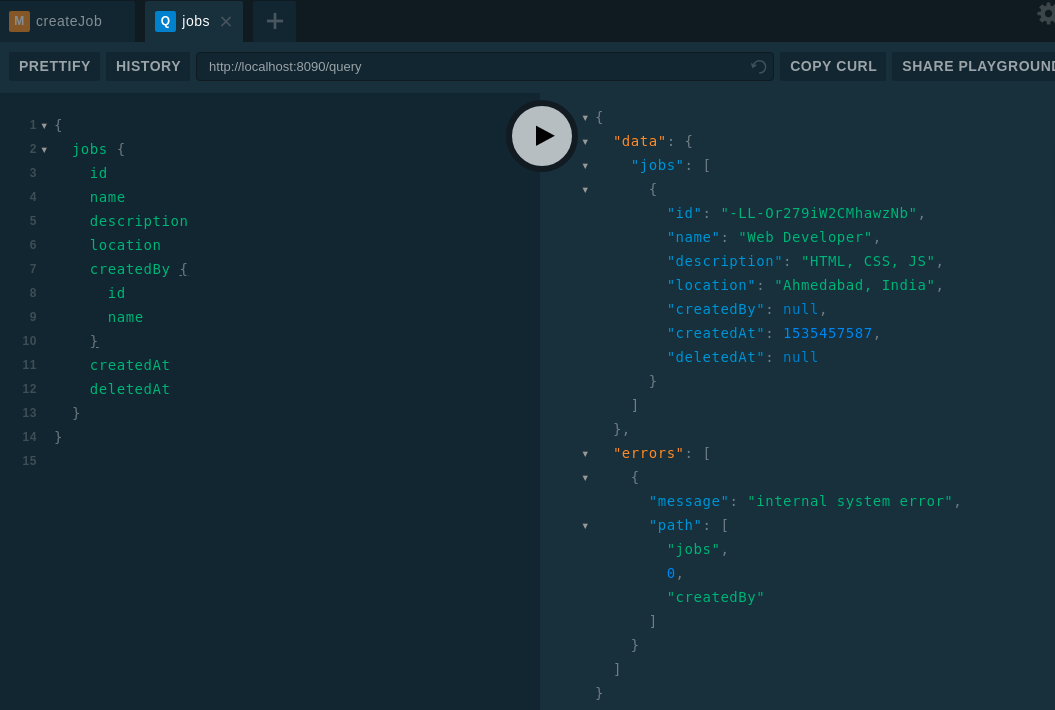Collapse the "data" object in the response
This screenshot has height=710, width=1055.
585,142
